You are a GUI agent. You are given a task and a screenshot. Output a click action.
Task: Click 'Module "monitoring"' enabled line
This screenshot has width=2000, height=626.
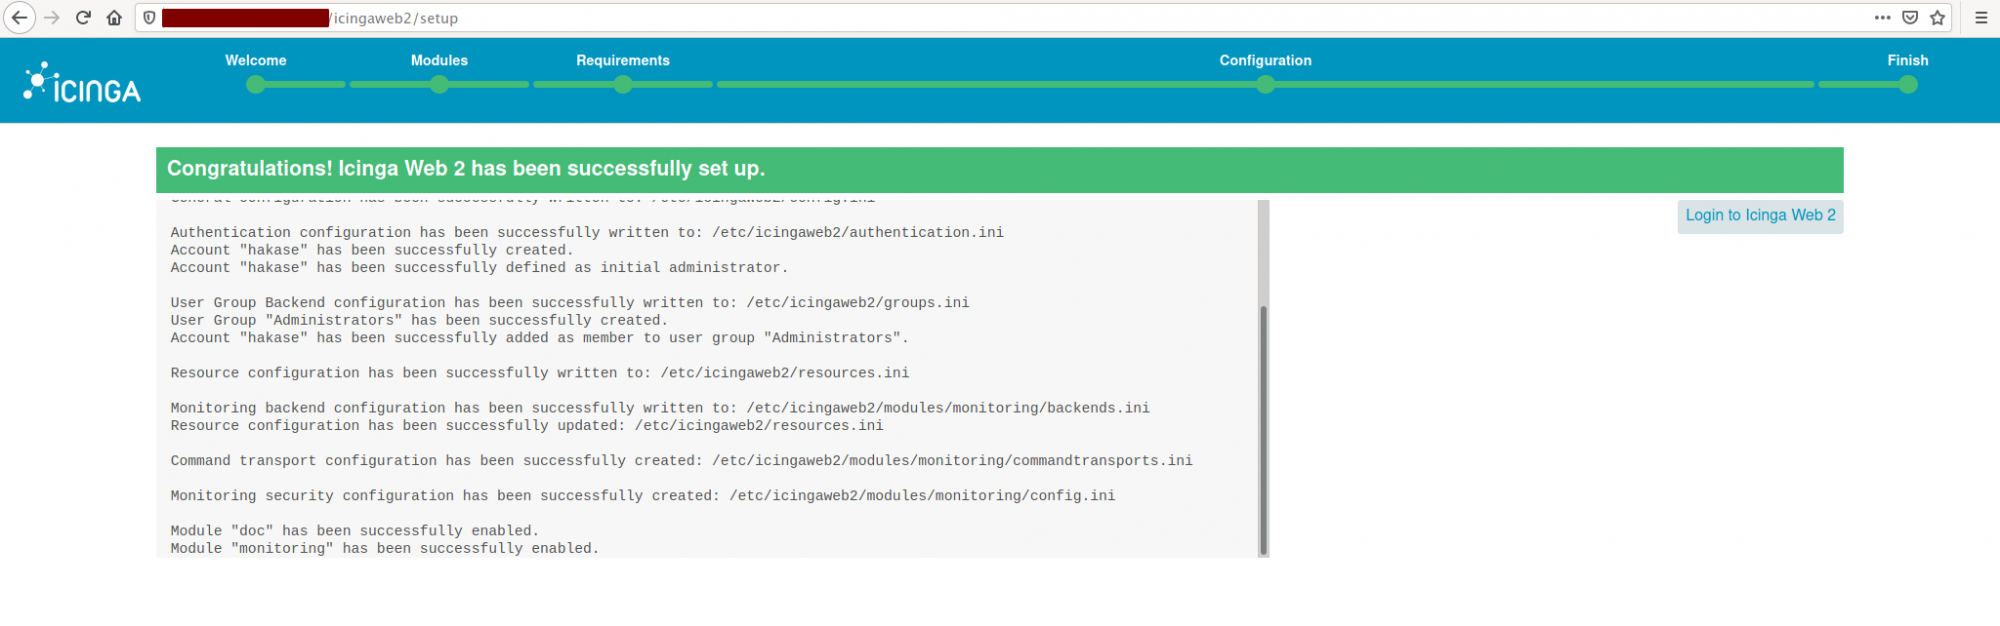385,549
